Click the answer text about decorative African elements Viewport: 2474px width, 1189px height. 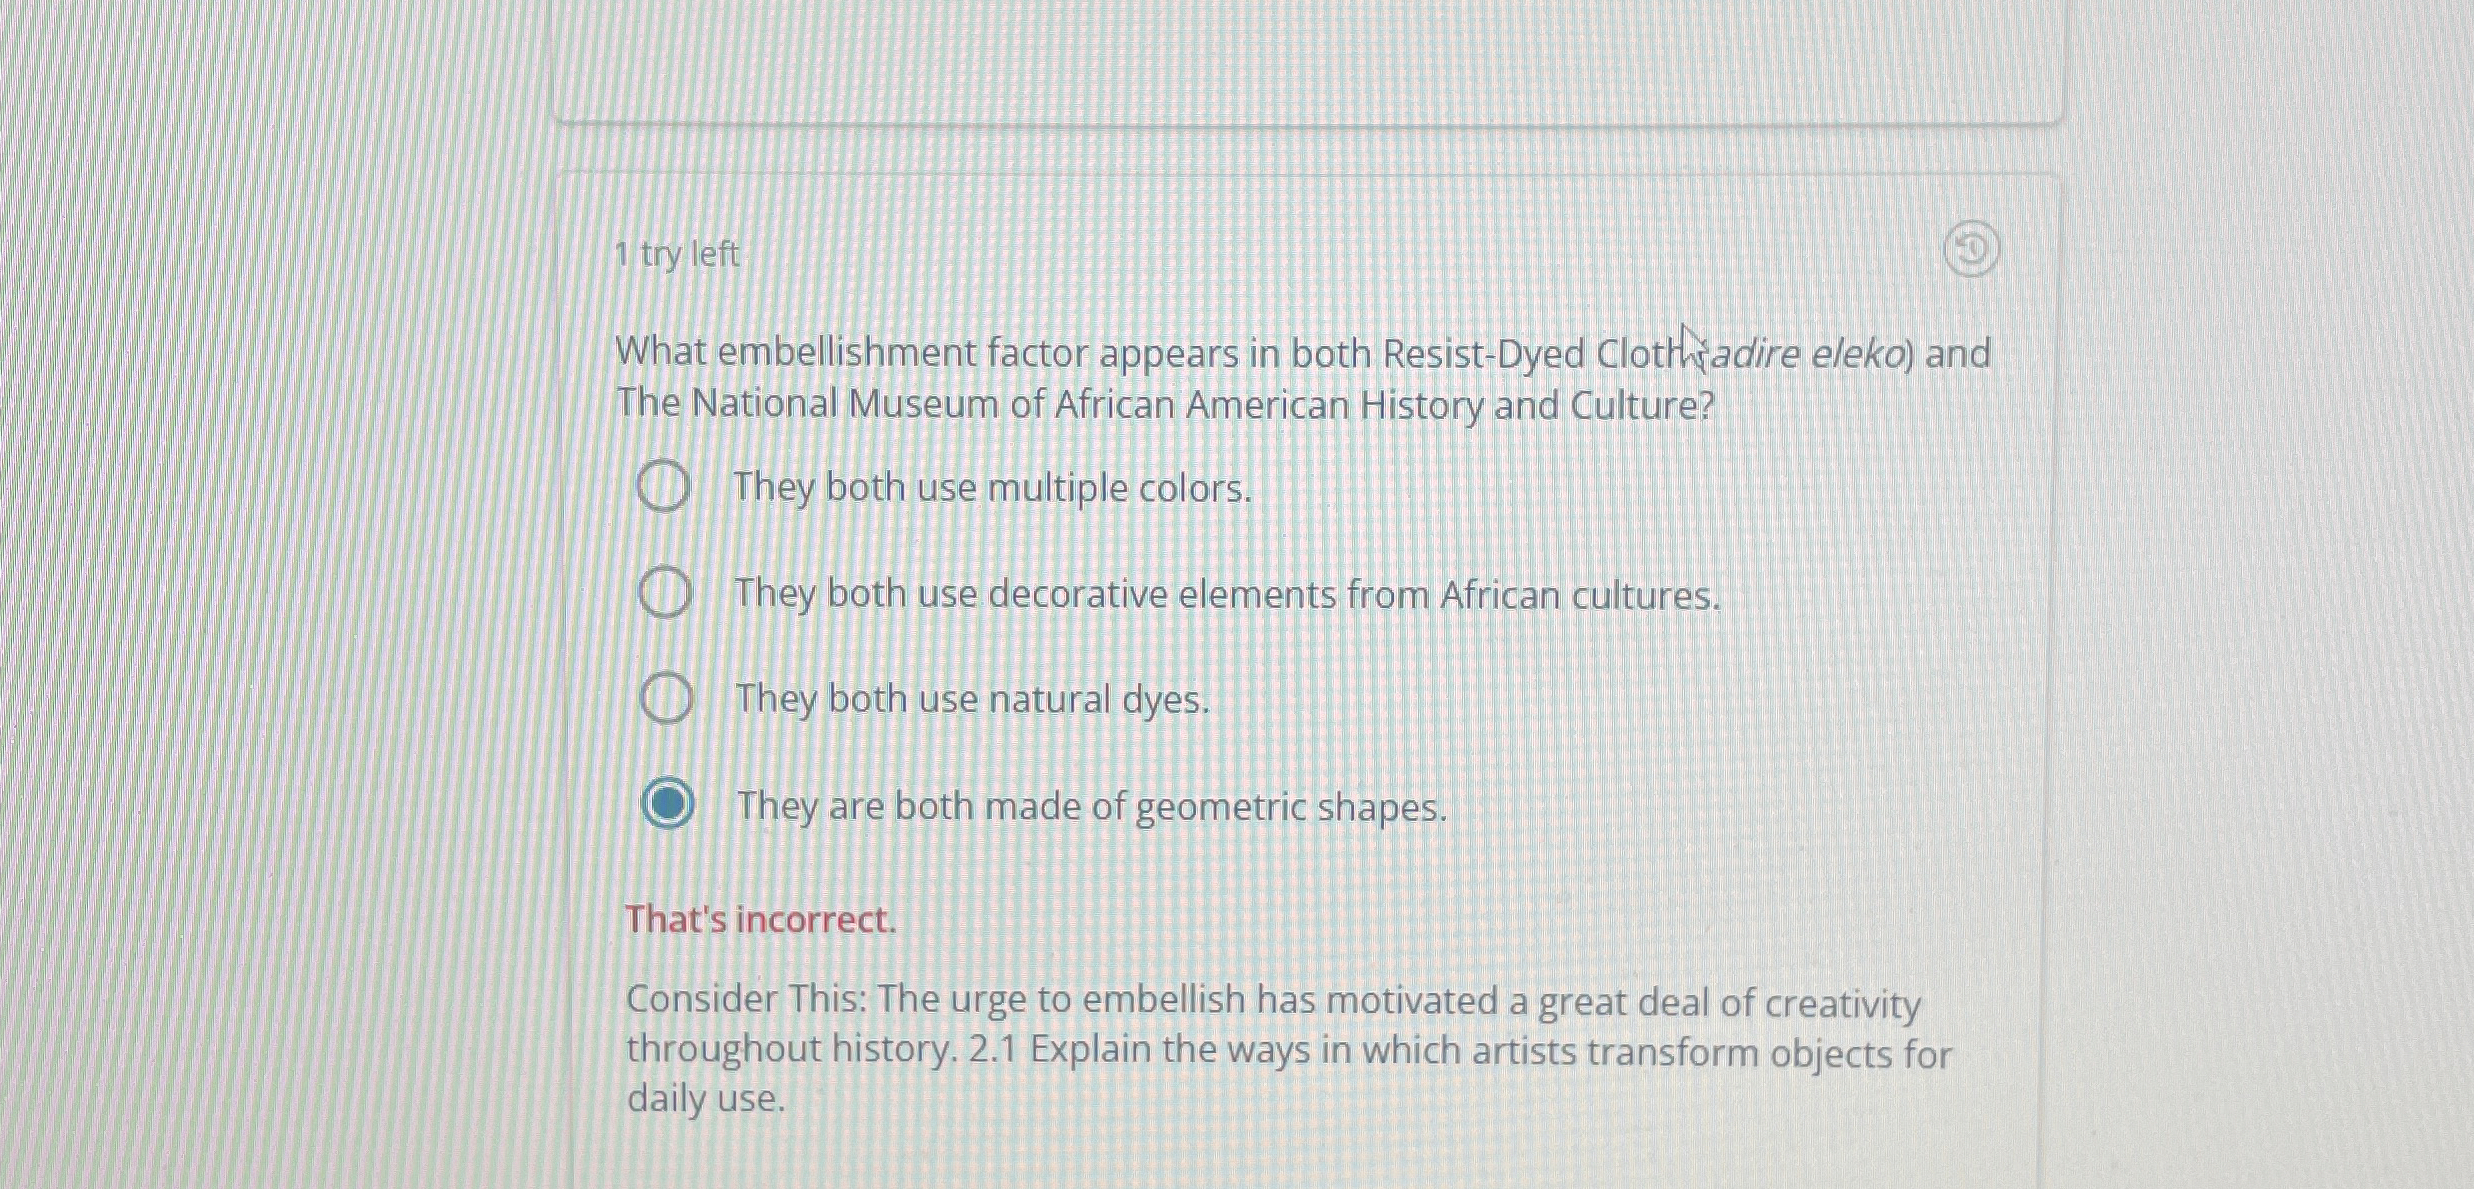tap(1227, 595)
